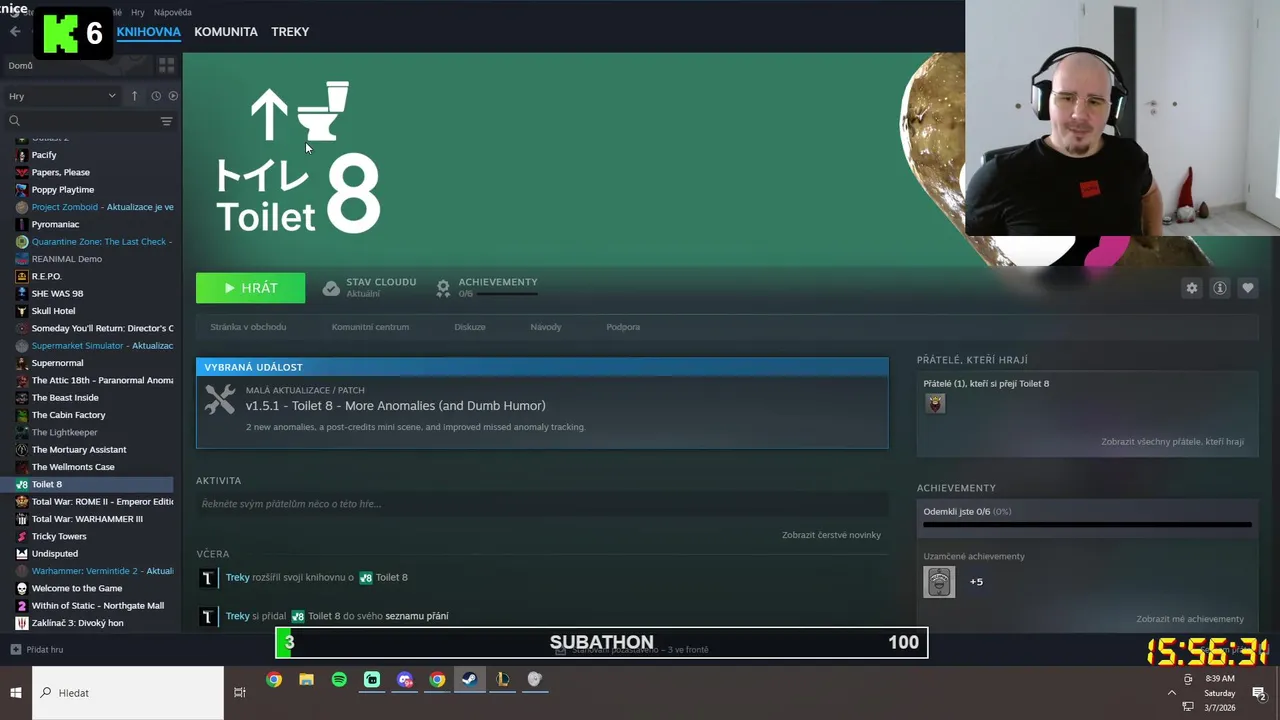The width and height of the screenshot is (1280, 720).
Task: Click the plus icon for Přidat hru
Action: coord(15,649)
